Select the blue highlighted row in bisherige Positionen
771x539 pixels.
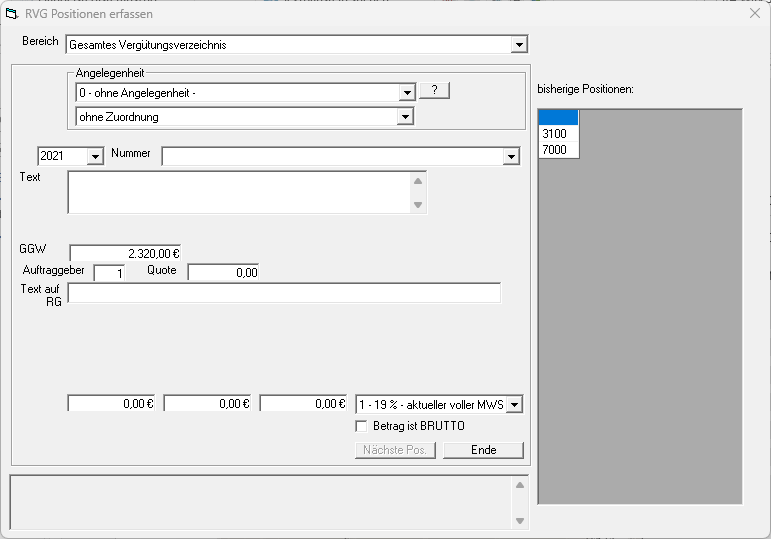pos(559,118)
